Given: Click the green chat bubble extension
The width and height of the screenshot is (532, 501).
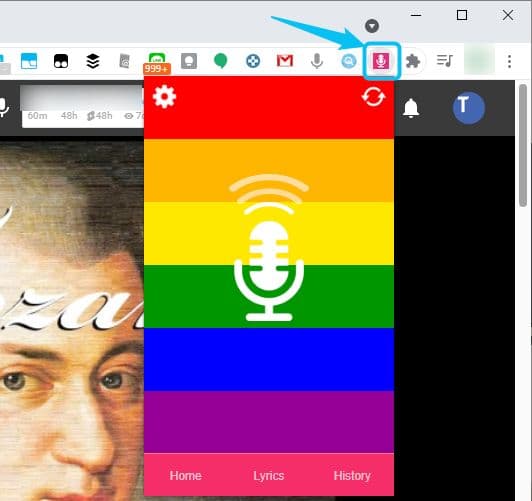Looking at the screenshot, I should [x=221, y=61].
